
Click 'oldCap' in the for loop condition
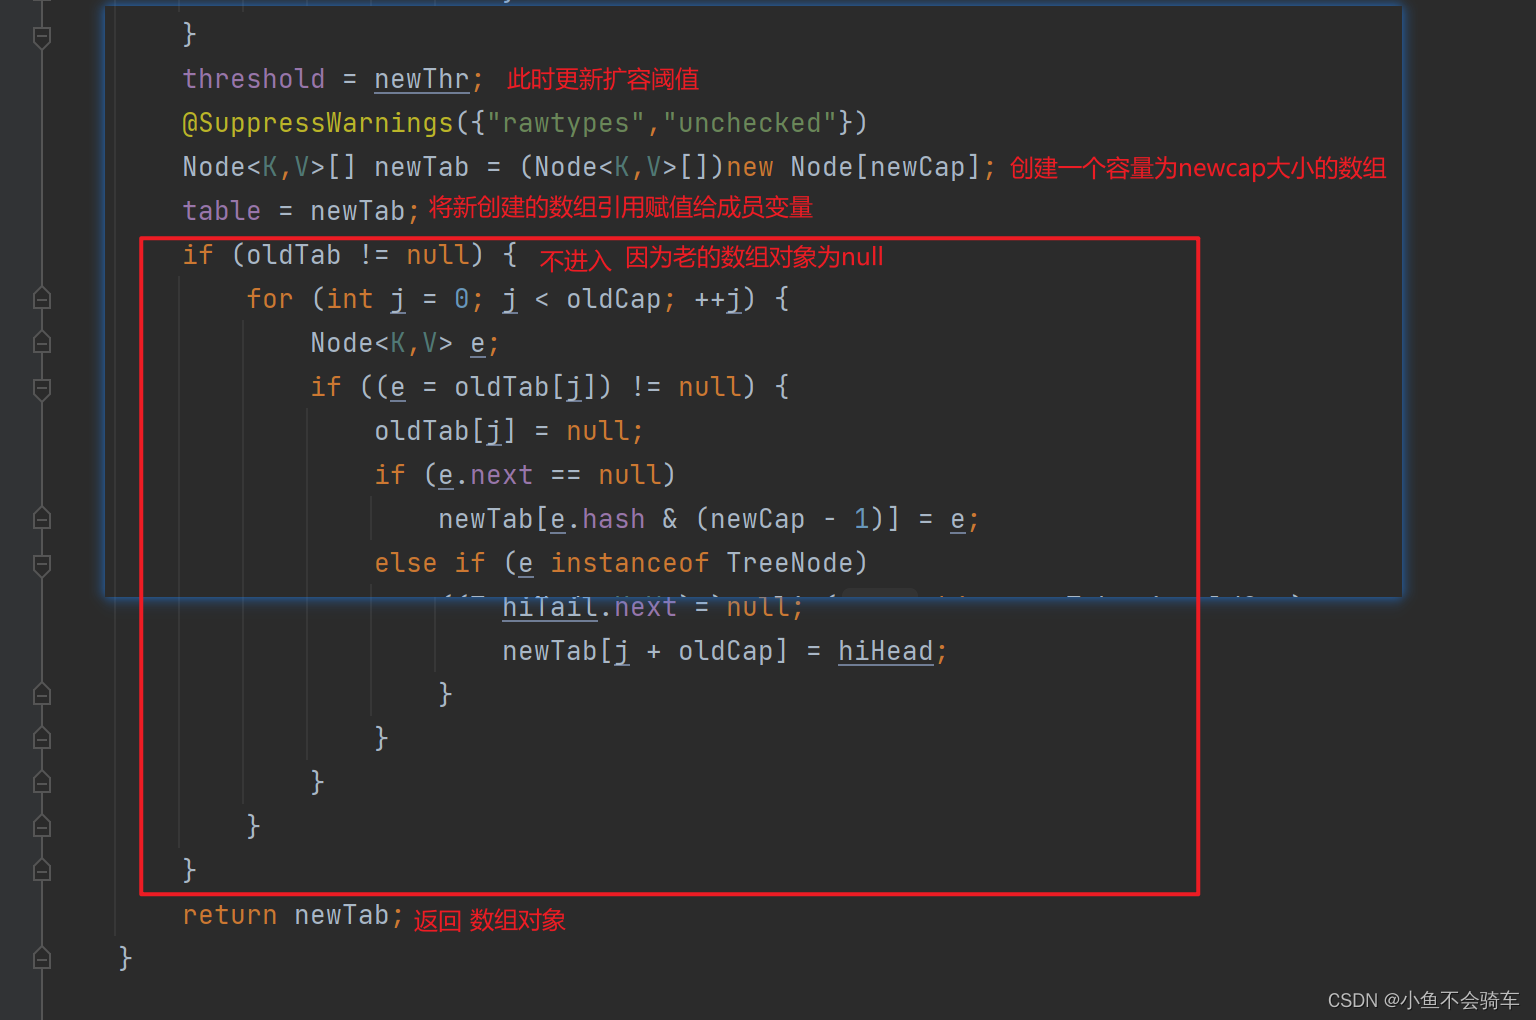pyautogui.click(x=614, y=299)
